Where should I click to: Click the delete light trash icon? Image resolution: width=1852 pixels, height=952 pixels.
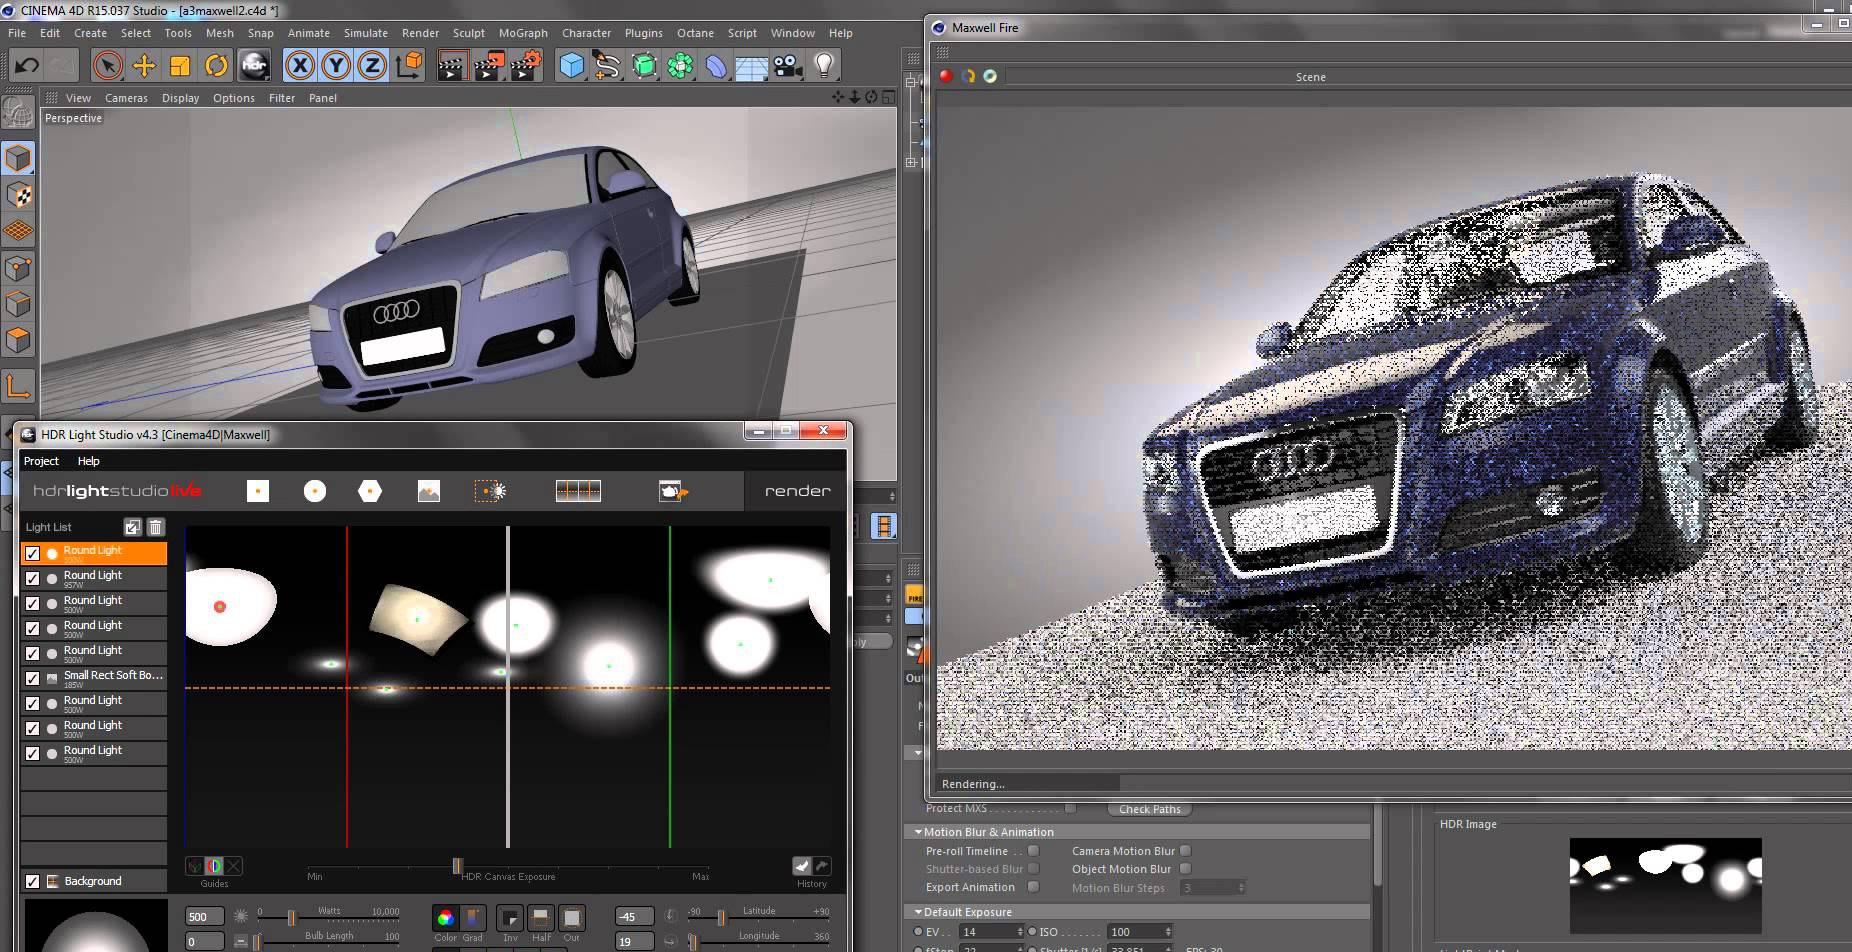tap(156, 527)
